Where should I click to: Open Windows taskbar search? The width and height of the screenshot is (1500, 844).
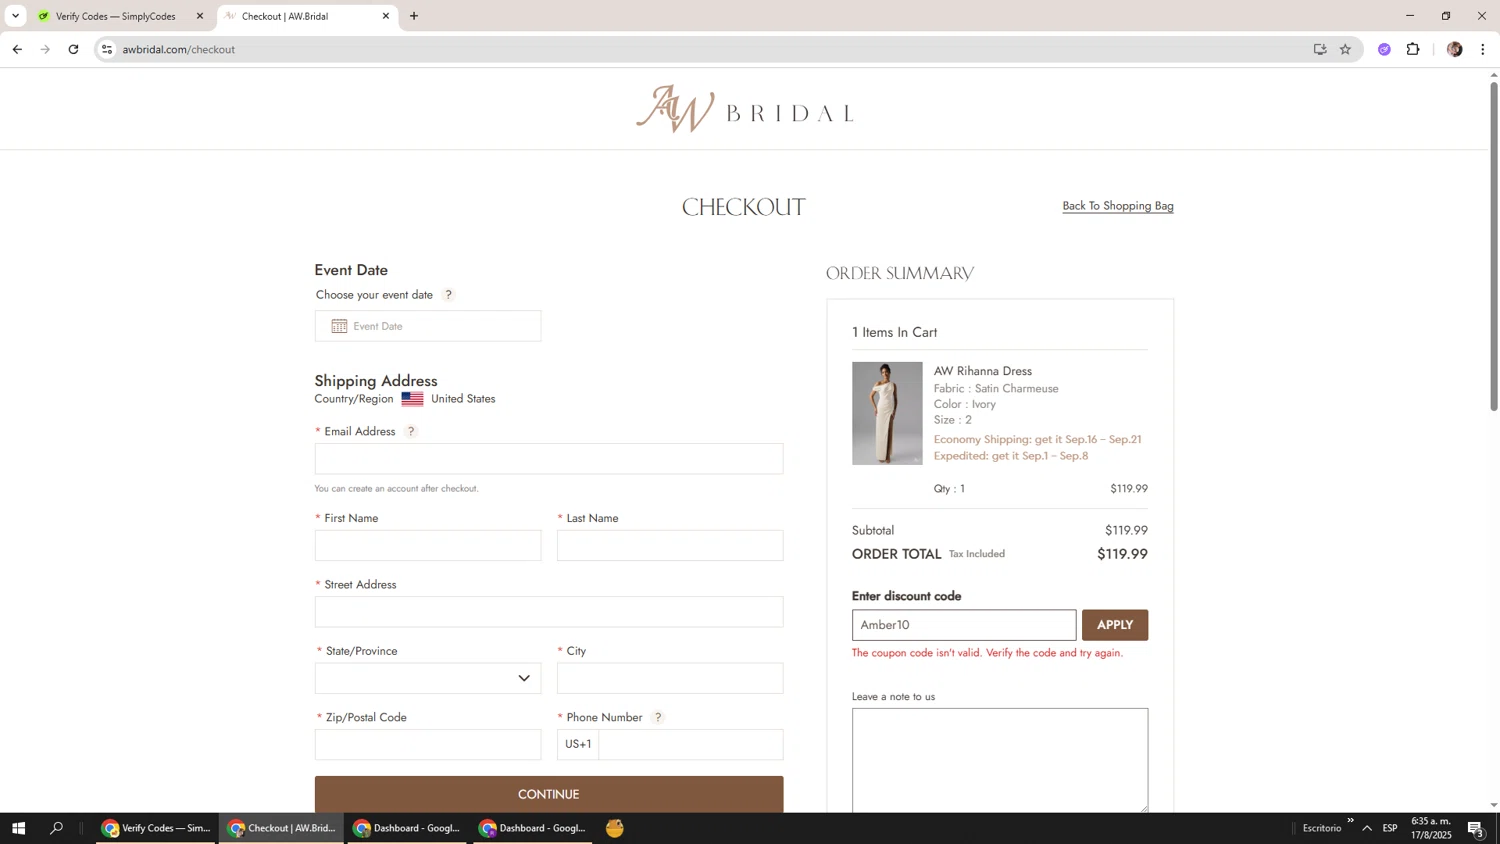(57, 828)
